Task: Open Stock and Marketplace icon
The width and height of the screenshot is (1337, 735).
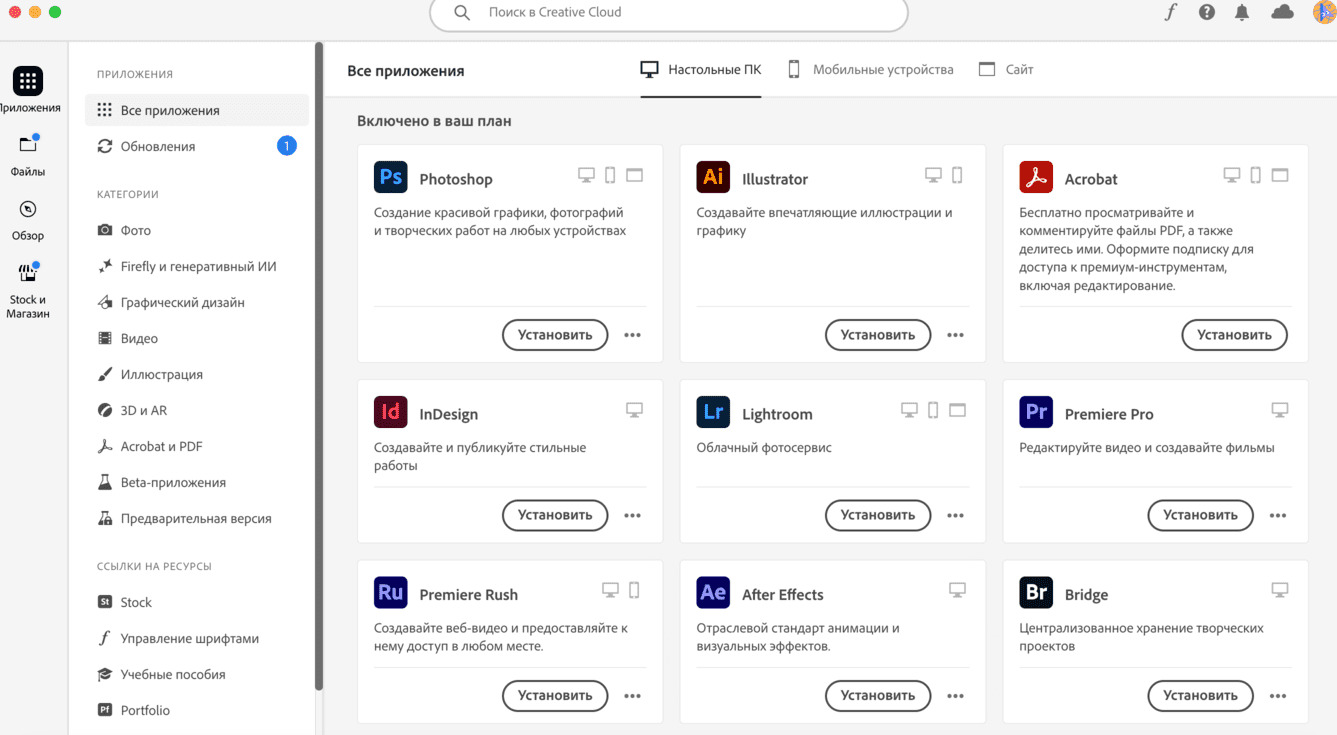Action: pyautogui.click(x=28, y=273)
